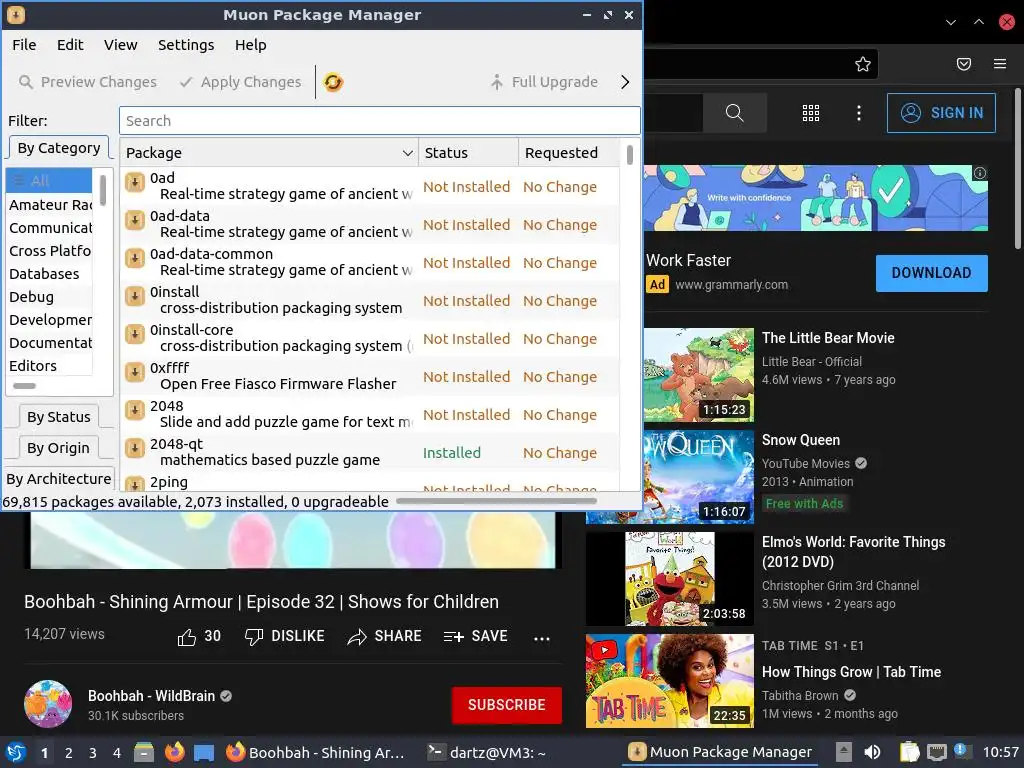Click the ad info icon on the banner

pyautogui.click(x=980, y=173)
